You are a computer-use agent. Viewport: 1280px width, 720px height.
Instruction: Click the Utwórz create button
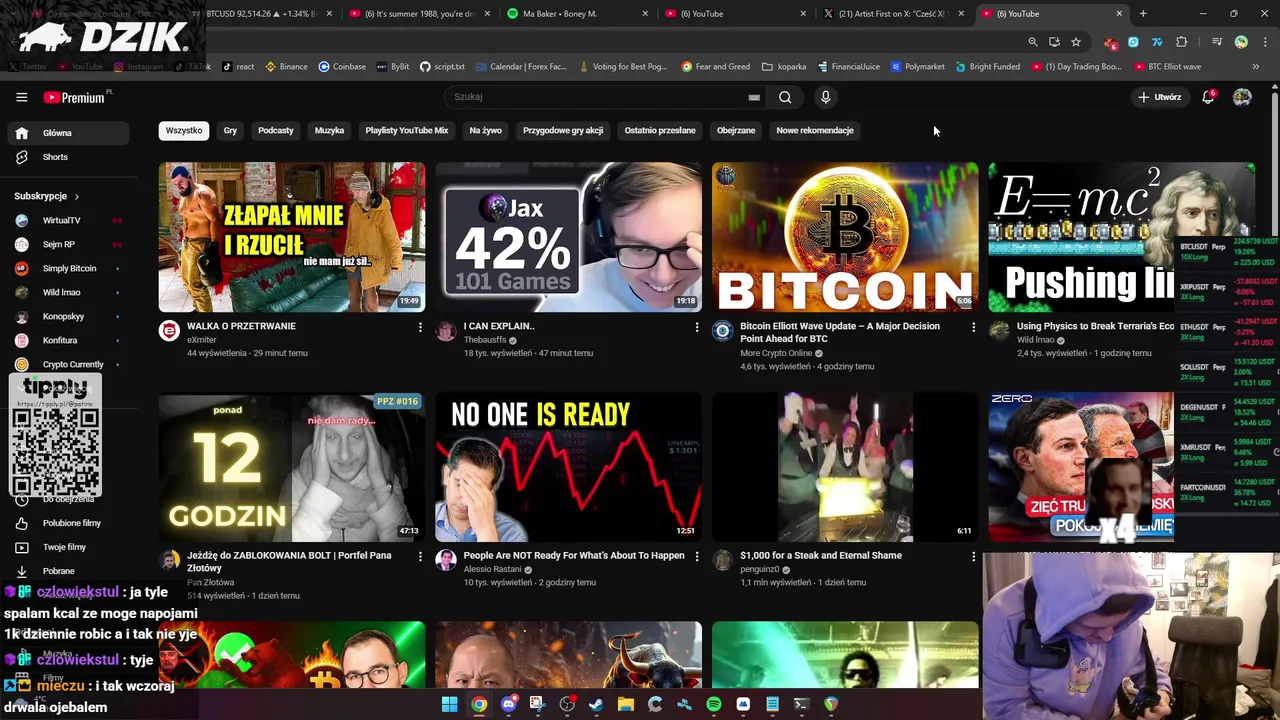1160,97
